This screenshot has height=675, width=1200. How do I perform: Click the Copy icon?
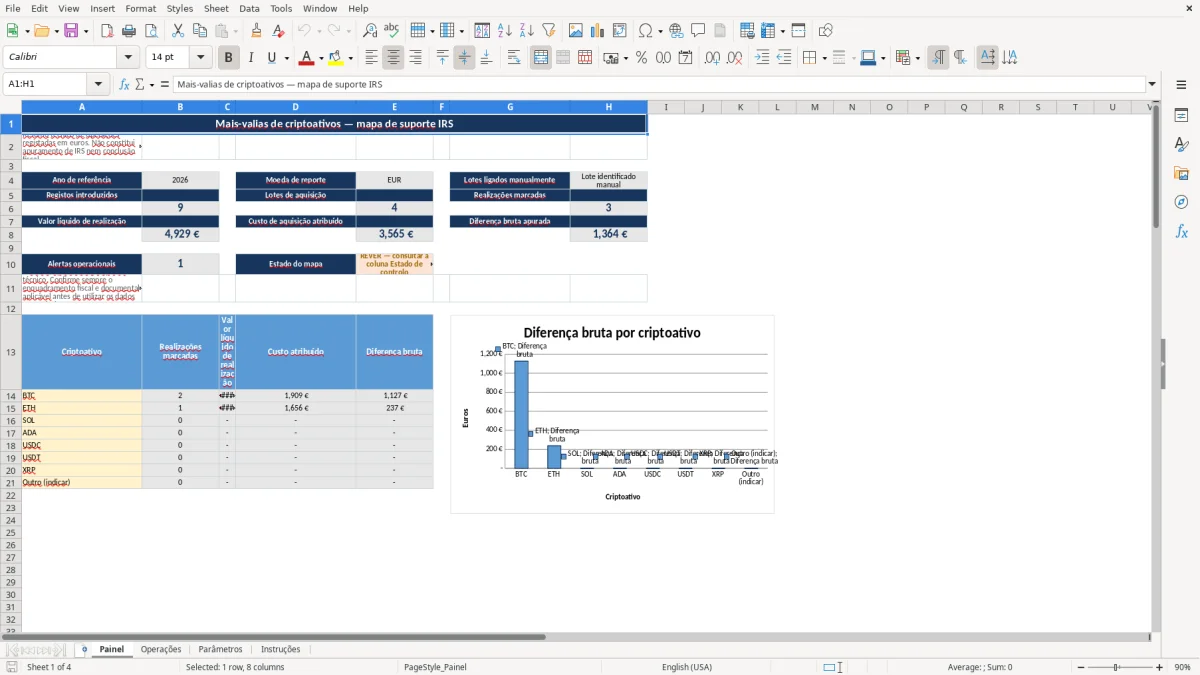(199, 31)
